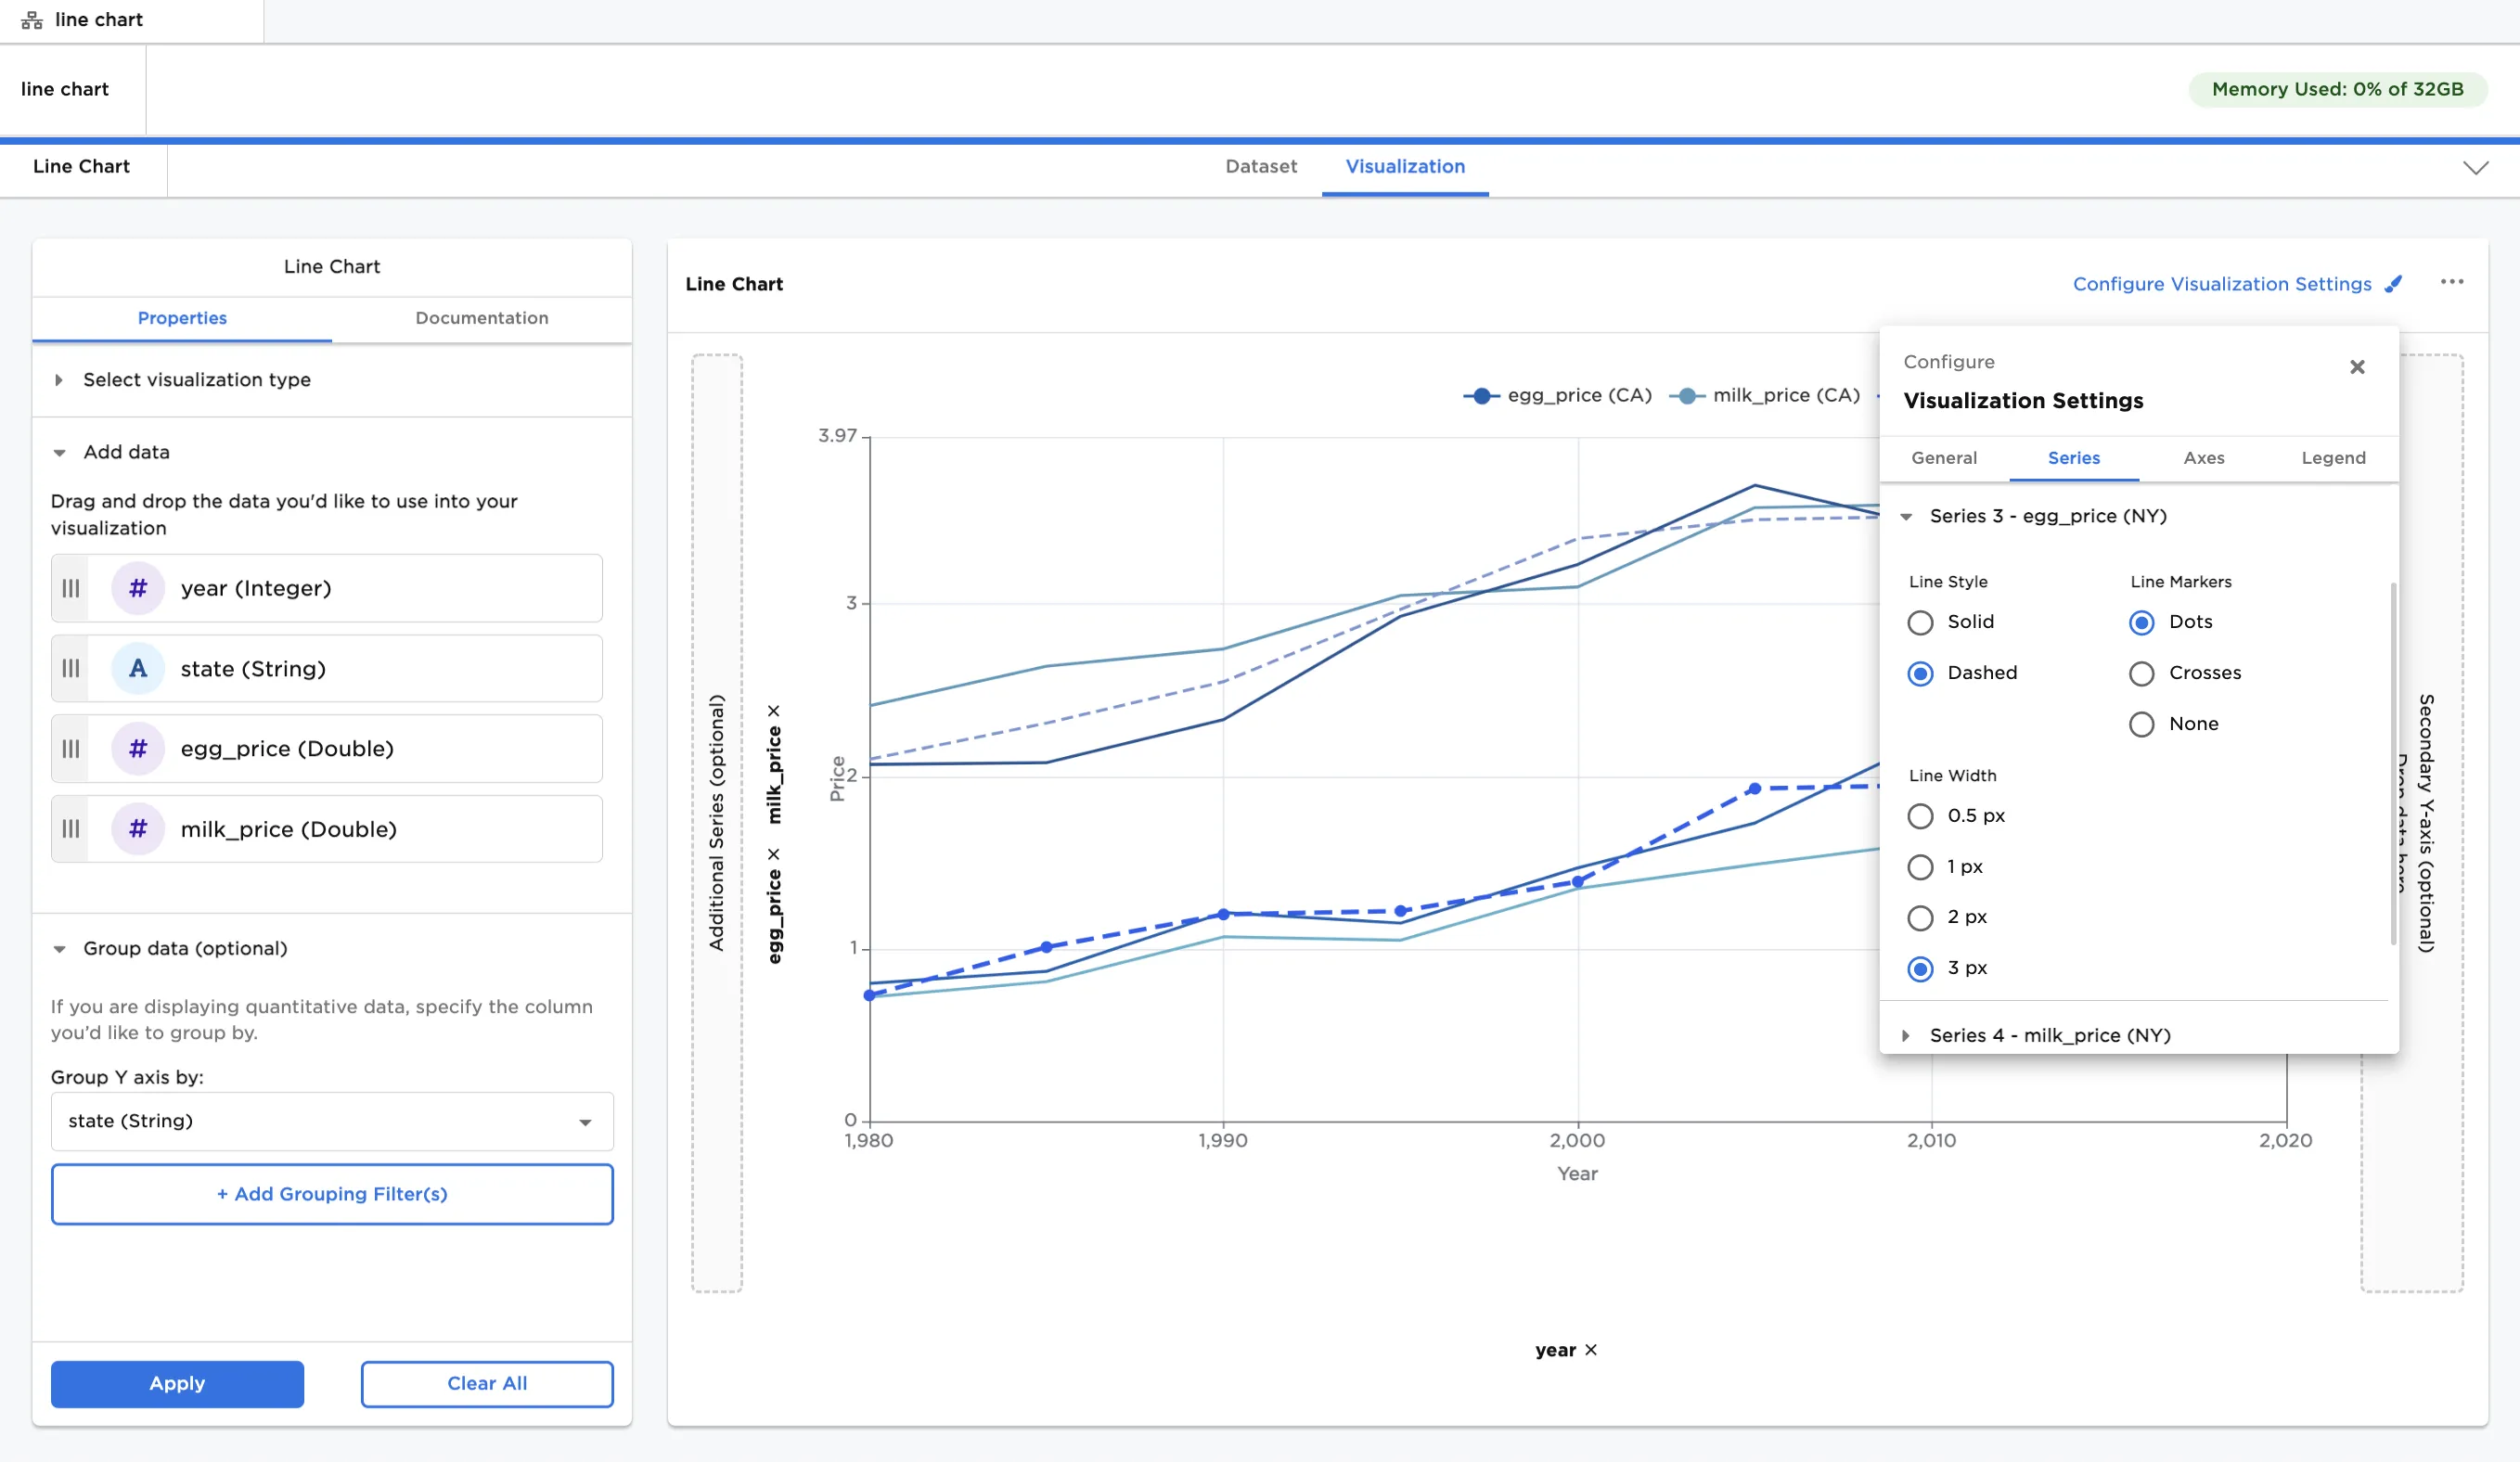
Task: Collapse Series 3 - egg_price (NY)
Action: click(x=1906, y=517)
